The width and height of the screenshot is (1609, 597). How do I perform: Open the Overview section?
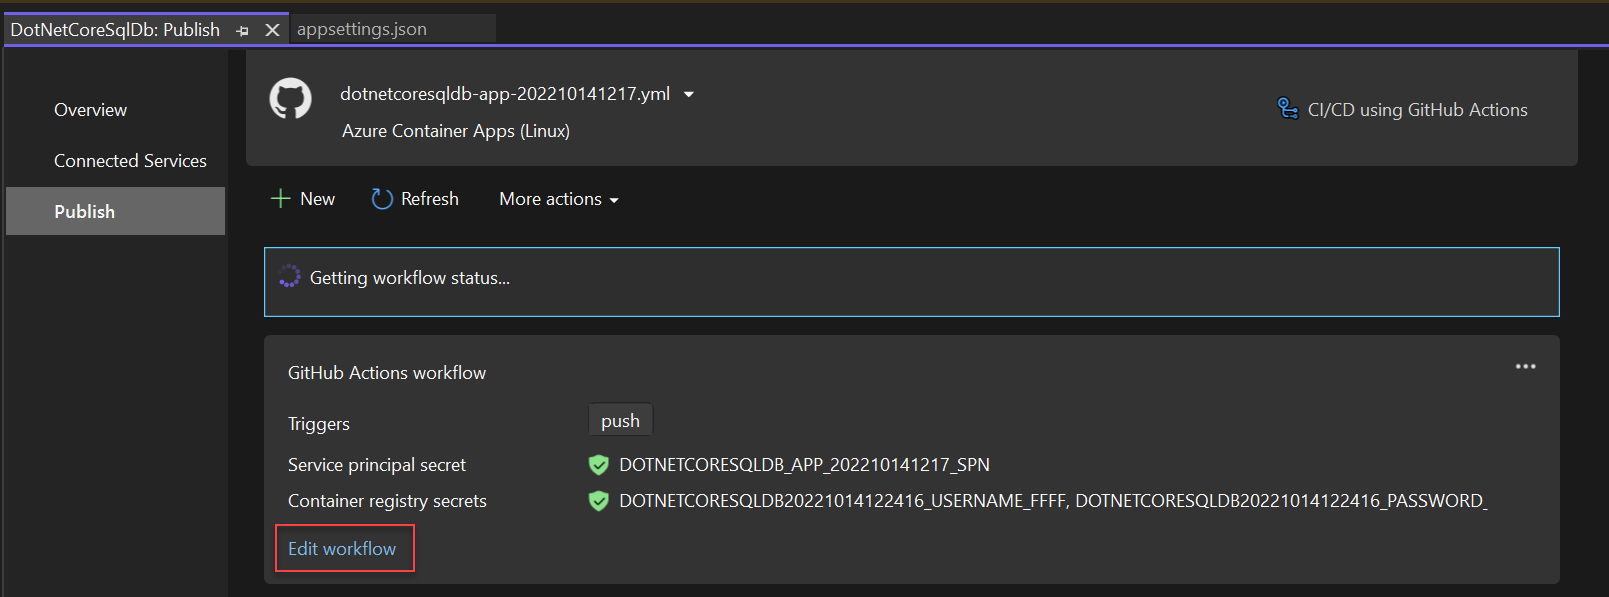click(x=91, y=110)
